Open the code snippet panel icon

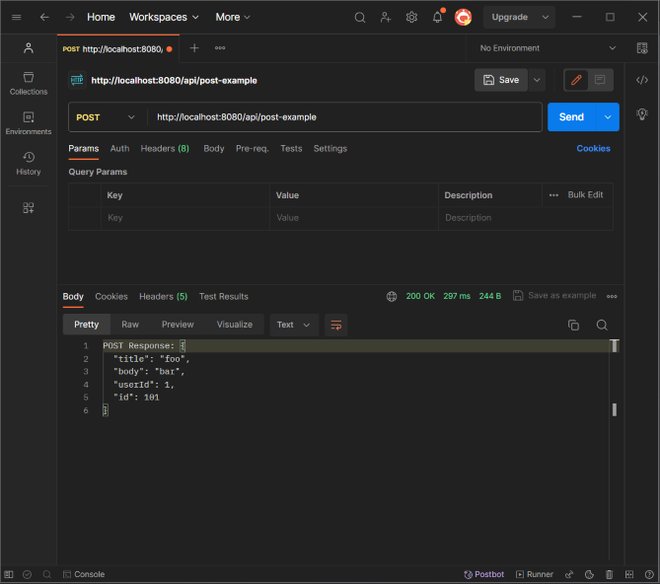pos(642,80)
